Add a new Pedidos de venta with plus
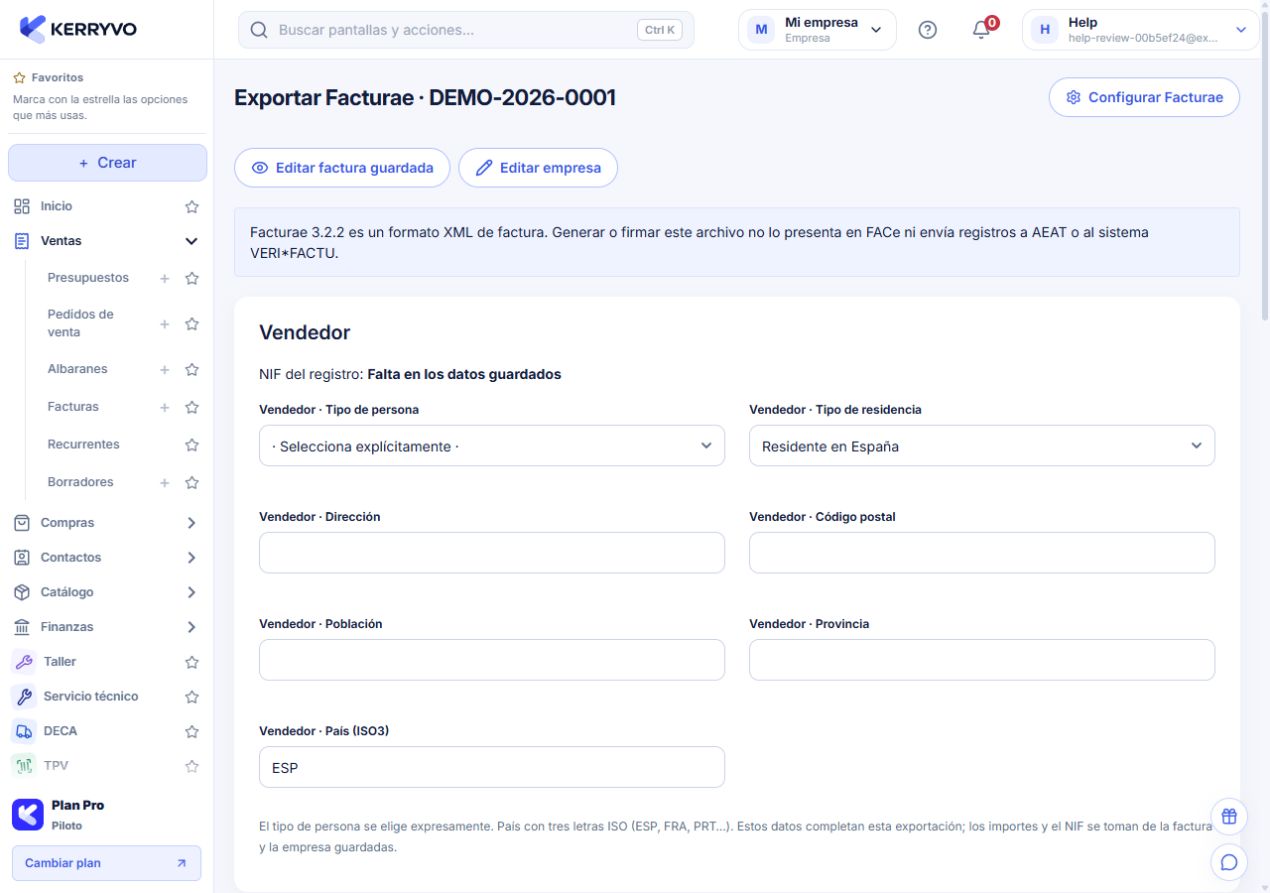The width and height of the screenshot is (1270, 893). click(165, 324)
